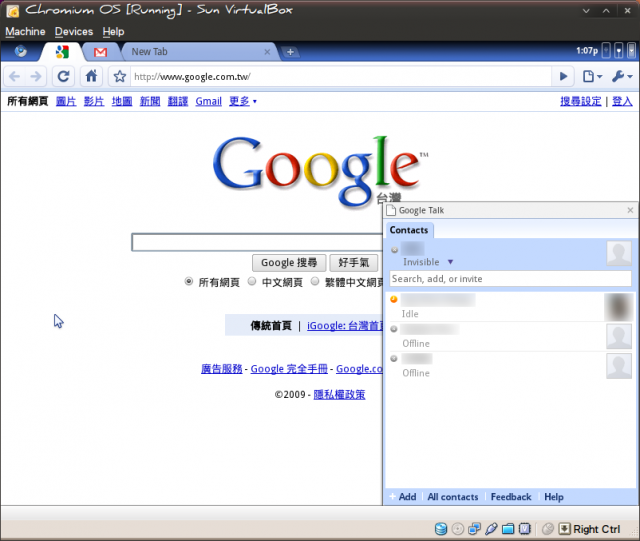
Task: Click the 1:07p clock in the tab strip
Action: (587, 51)
